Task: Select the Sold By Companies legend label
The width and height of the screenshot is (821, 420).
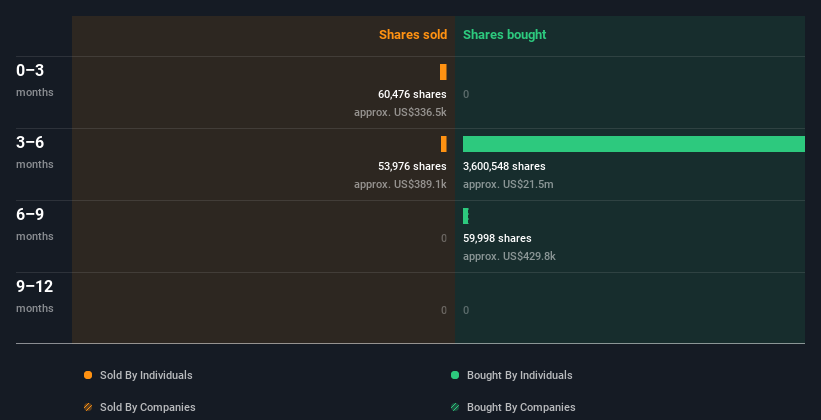Action: click(x=148, y=407)
